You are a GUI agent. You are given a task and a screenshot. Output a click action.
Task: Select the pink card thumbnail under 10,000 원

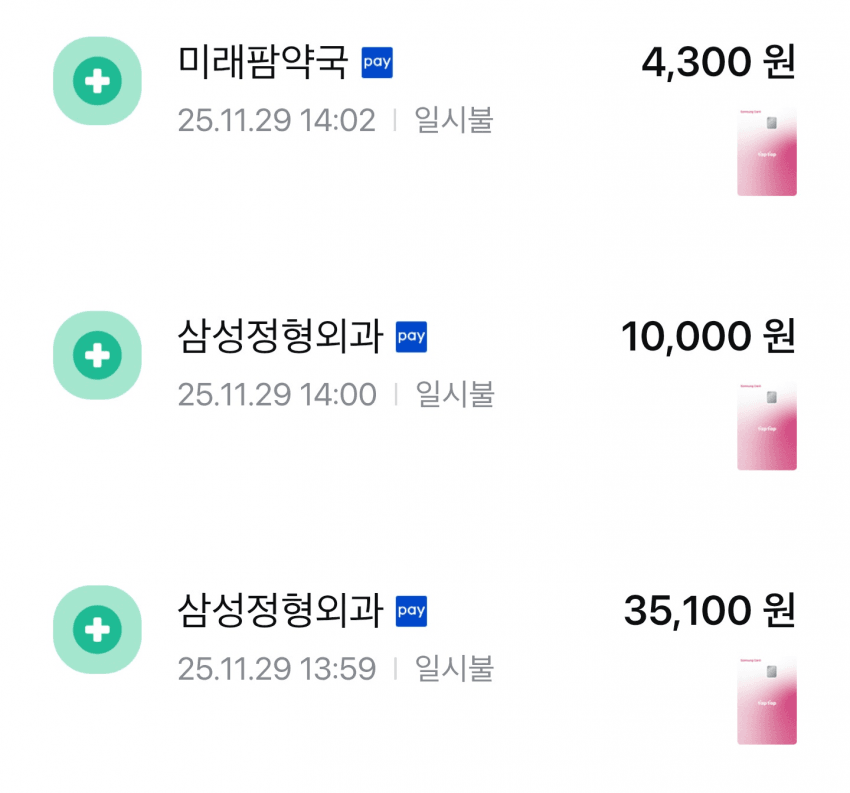(767, 425)
